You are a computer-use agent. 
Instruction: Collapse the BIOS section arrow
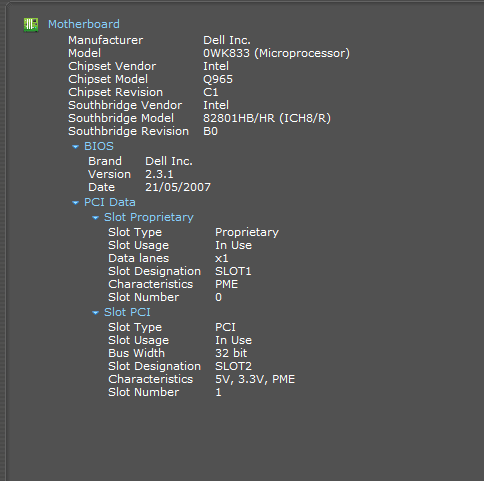tap(76, 147)
